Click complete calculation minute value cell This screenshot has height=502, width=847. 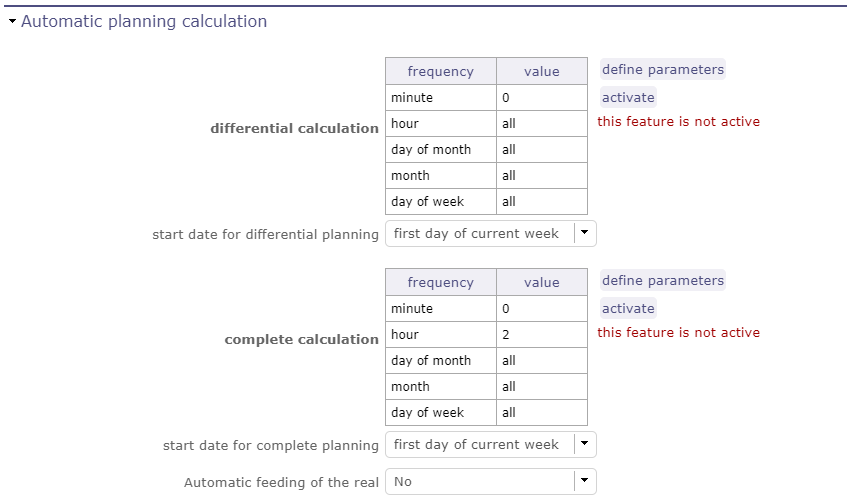tap(541, 309)
